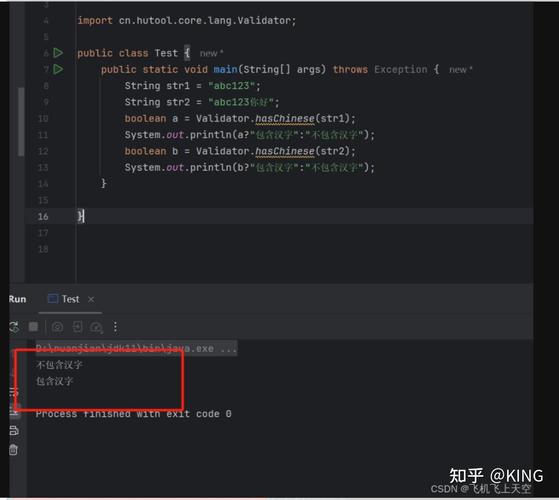Image resolution: width=559 pixels, height=500 pixels.
Task: Click println(a?...) statement on line 11
Action: tap(250, 135)
